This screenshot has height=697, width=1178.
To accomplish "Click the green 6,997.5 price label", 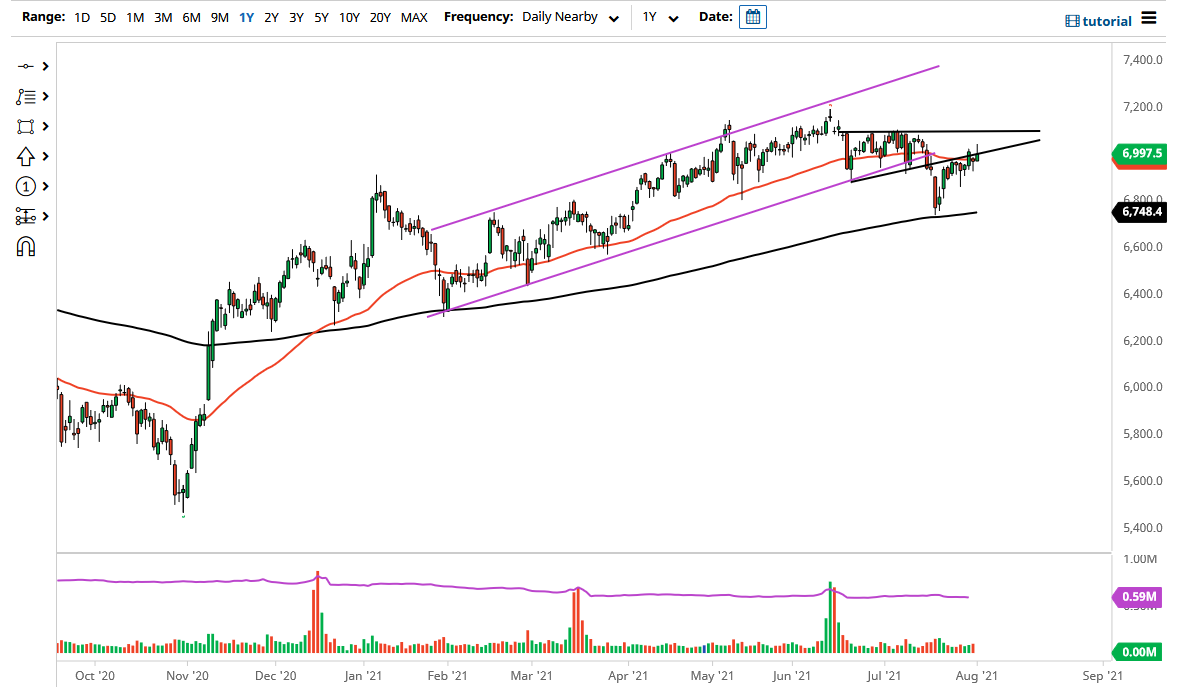I will (x=1139, y=153).
